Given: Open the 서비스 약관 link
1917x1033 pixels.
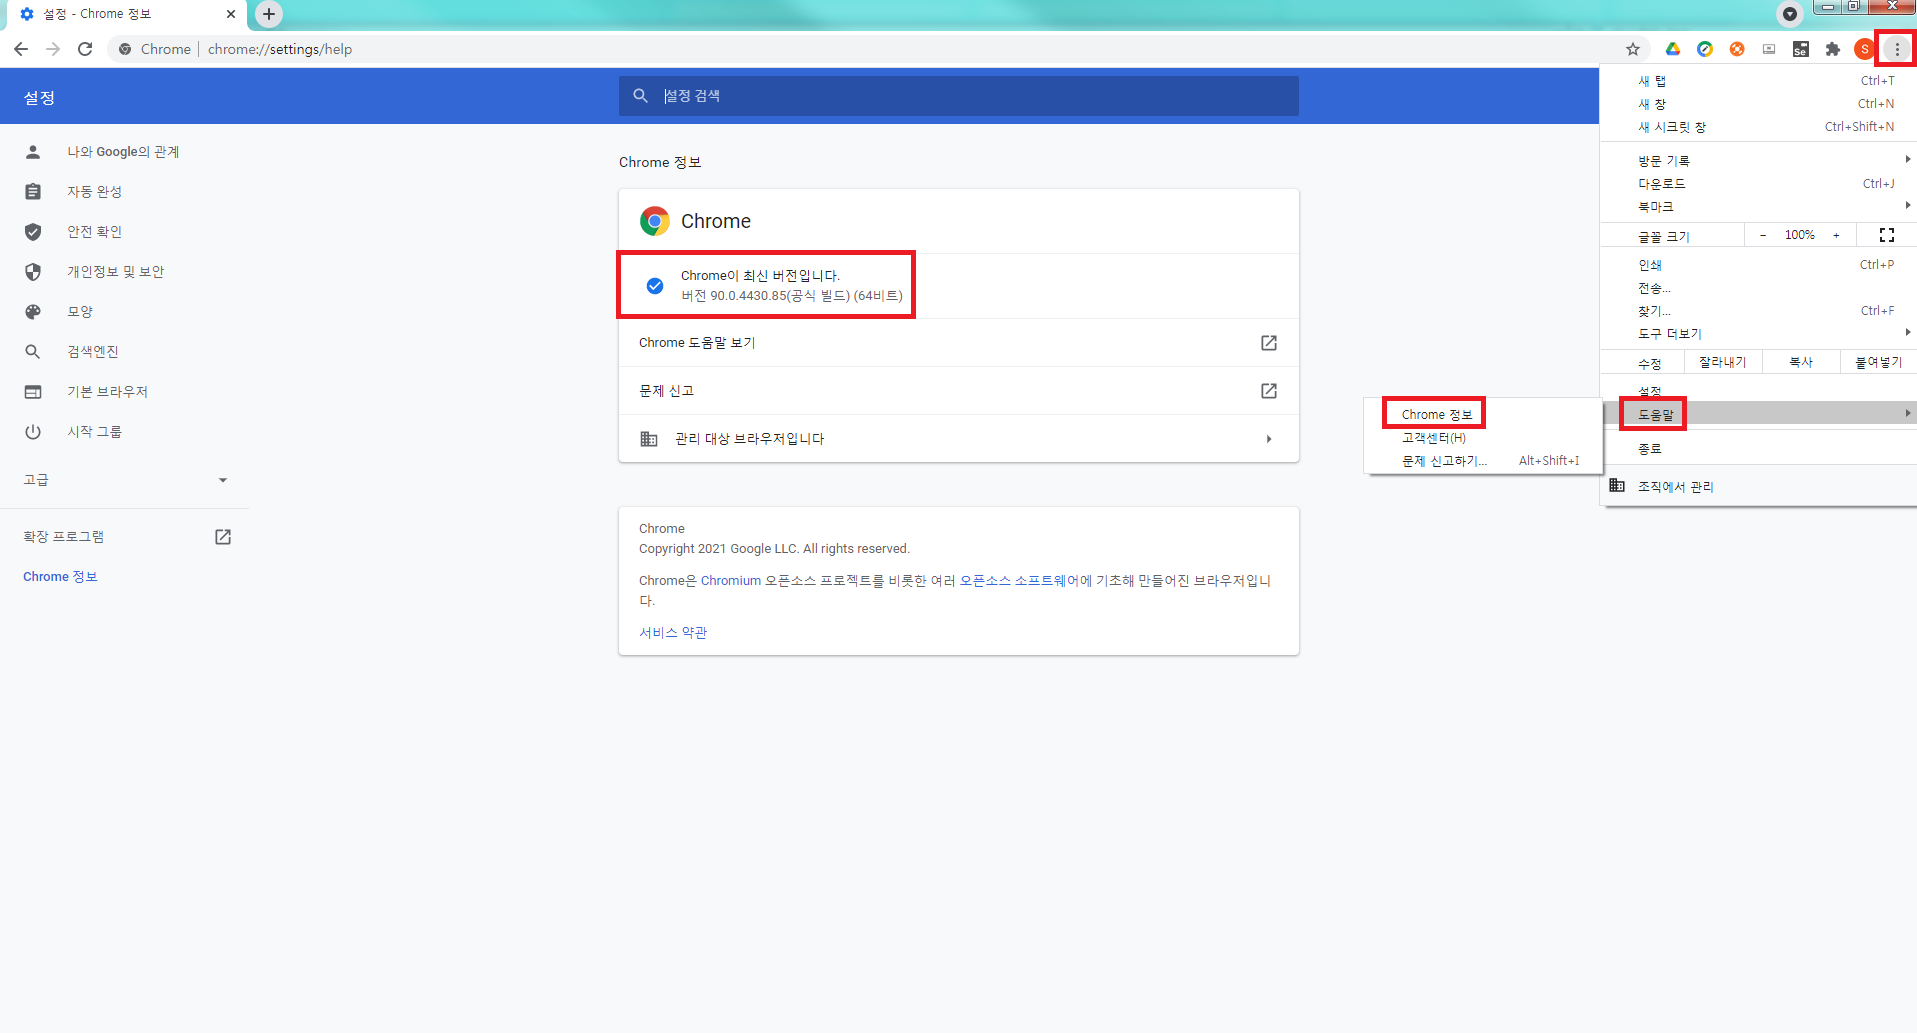Looking at the screenshot, I should [673, 633].
